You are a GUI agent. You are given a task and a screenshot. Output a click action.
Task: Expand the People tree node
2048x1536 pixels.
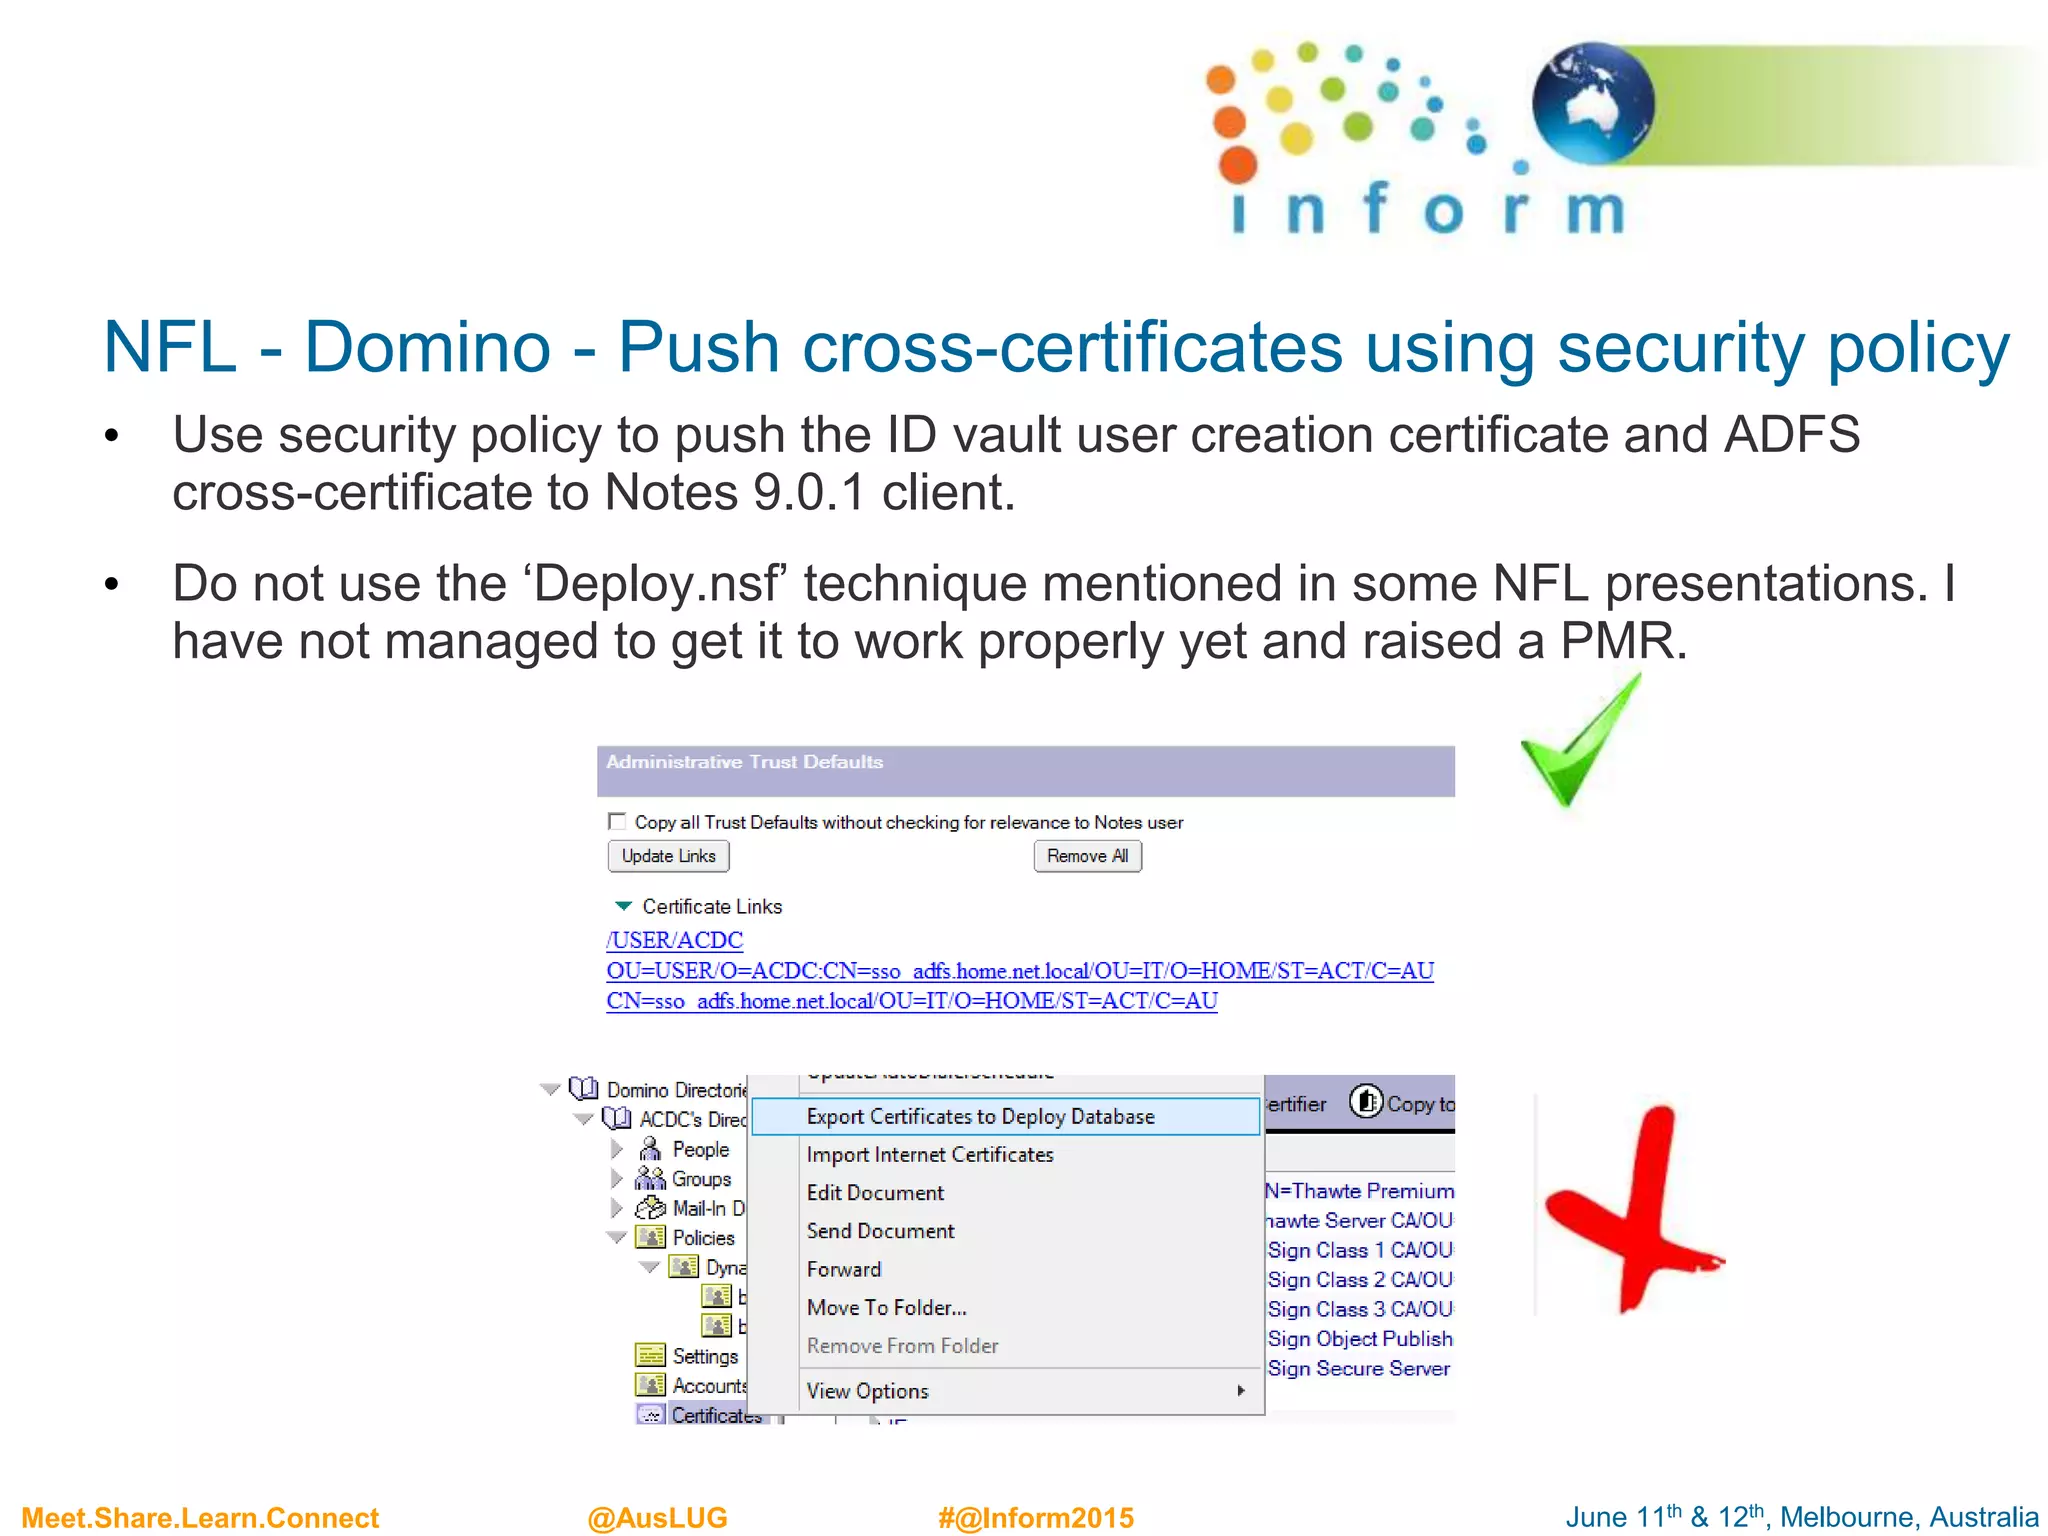coord(617,1149)
